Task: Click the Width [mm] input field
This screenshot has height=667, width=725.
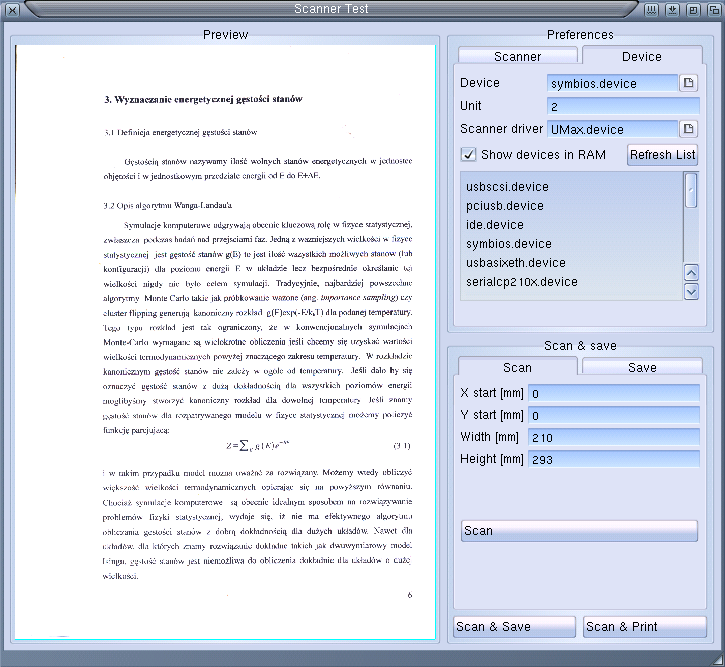Action: (x=614, y=437)
